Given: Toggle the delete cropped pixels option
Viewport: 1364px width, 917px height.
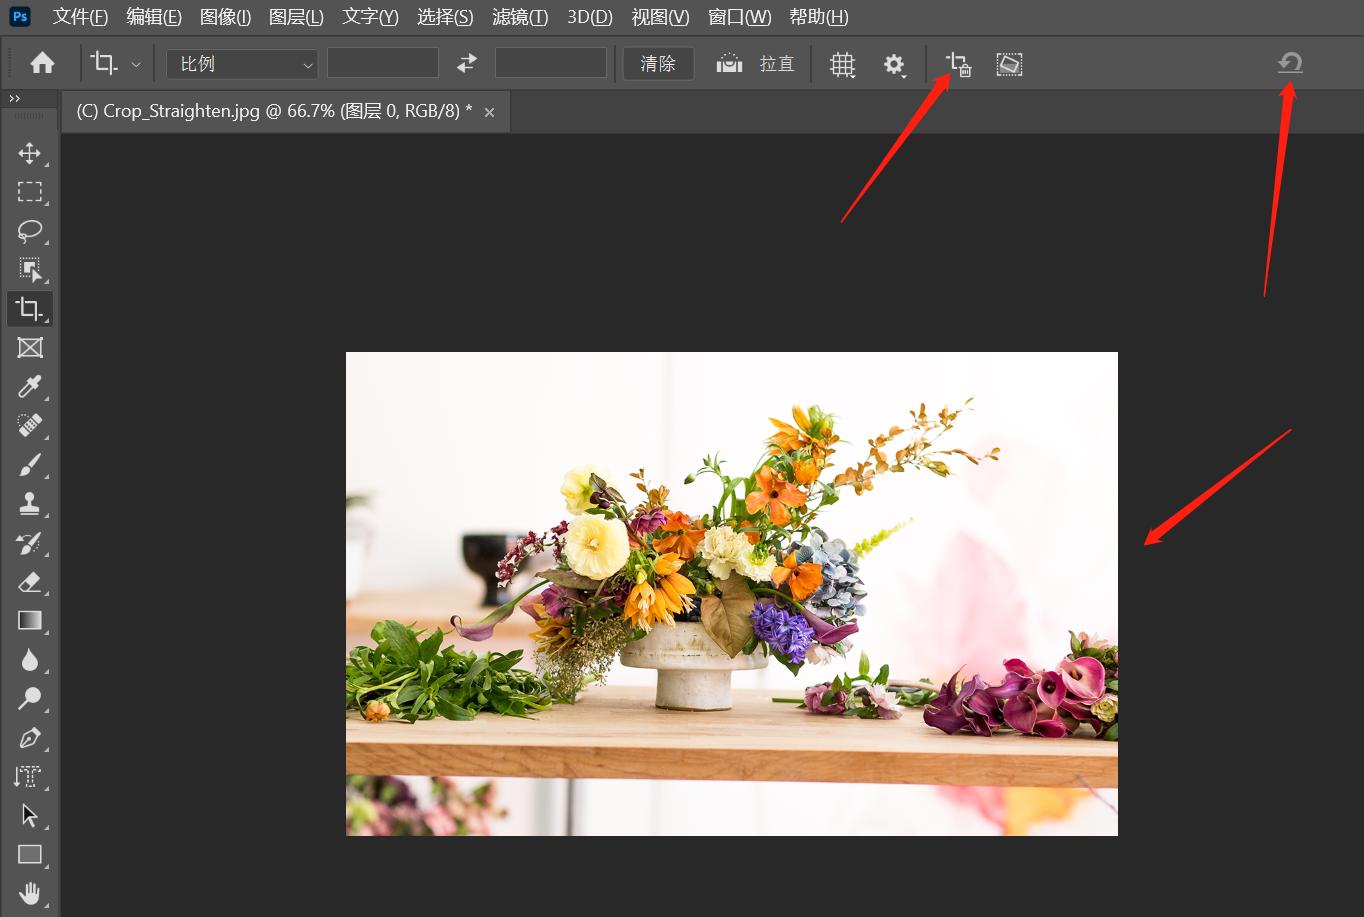Looking at the screenshot, I should pos(957,63).
